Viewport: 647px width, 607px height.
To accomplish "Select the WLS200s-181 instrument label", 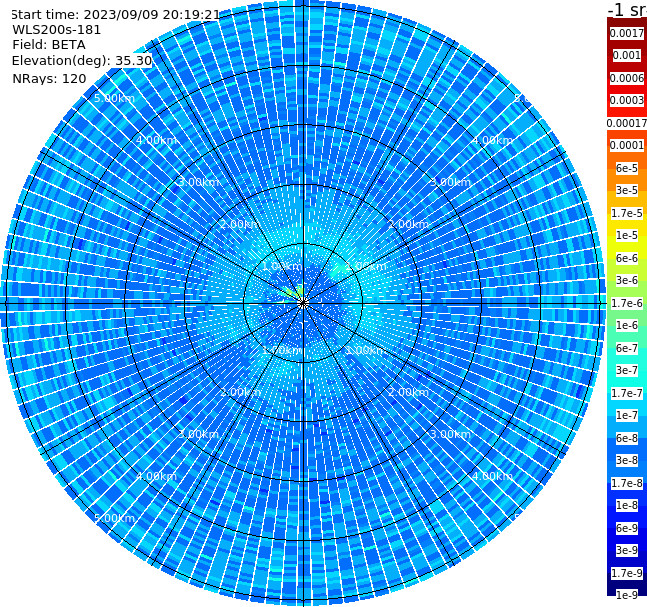I will click(x=57, y=30).
